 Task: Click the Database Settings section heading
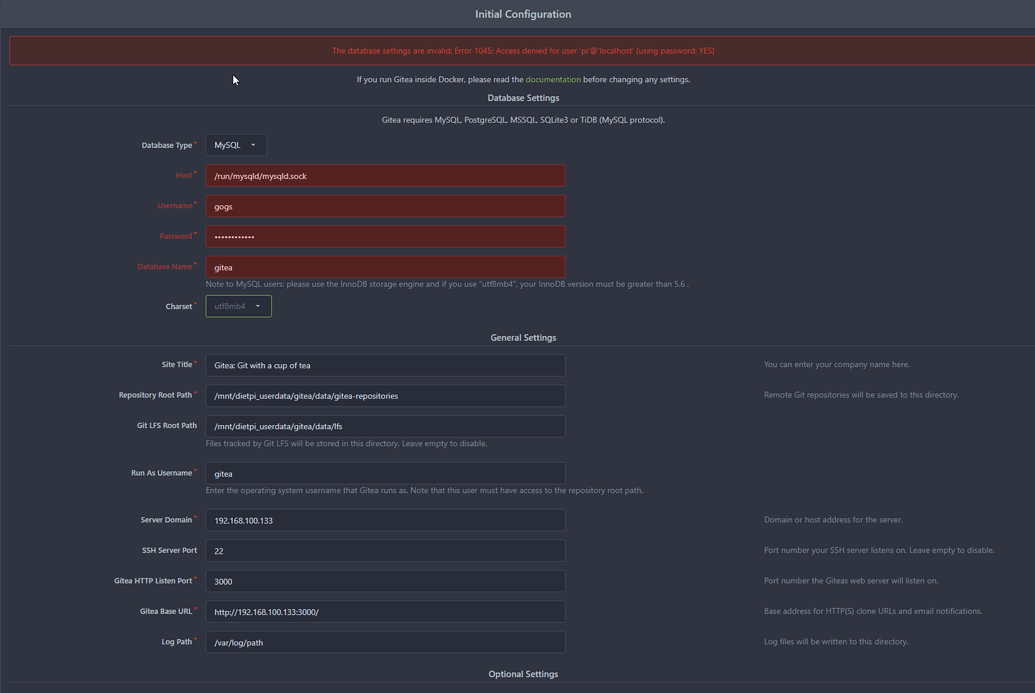[x=523, y=98]
